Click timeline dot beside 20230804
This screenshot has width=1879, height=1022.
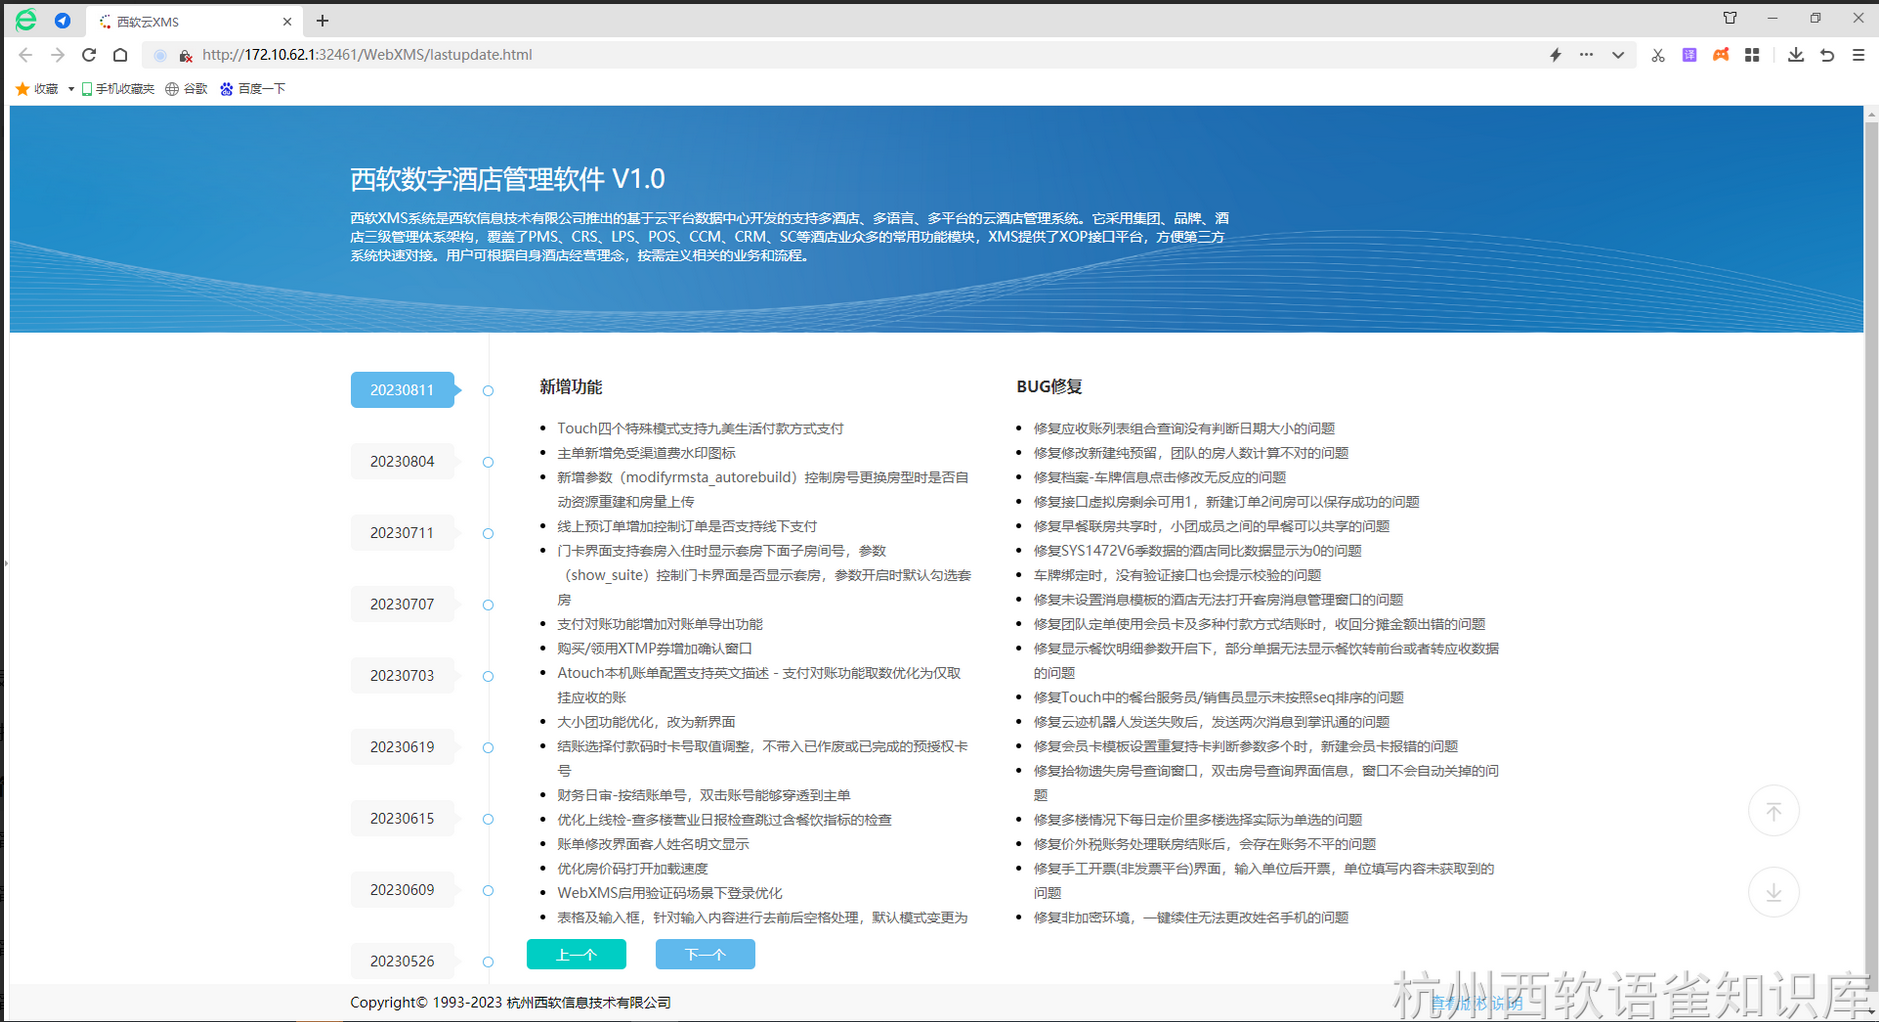[488, 462]
